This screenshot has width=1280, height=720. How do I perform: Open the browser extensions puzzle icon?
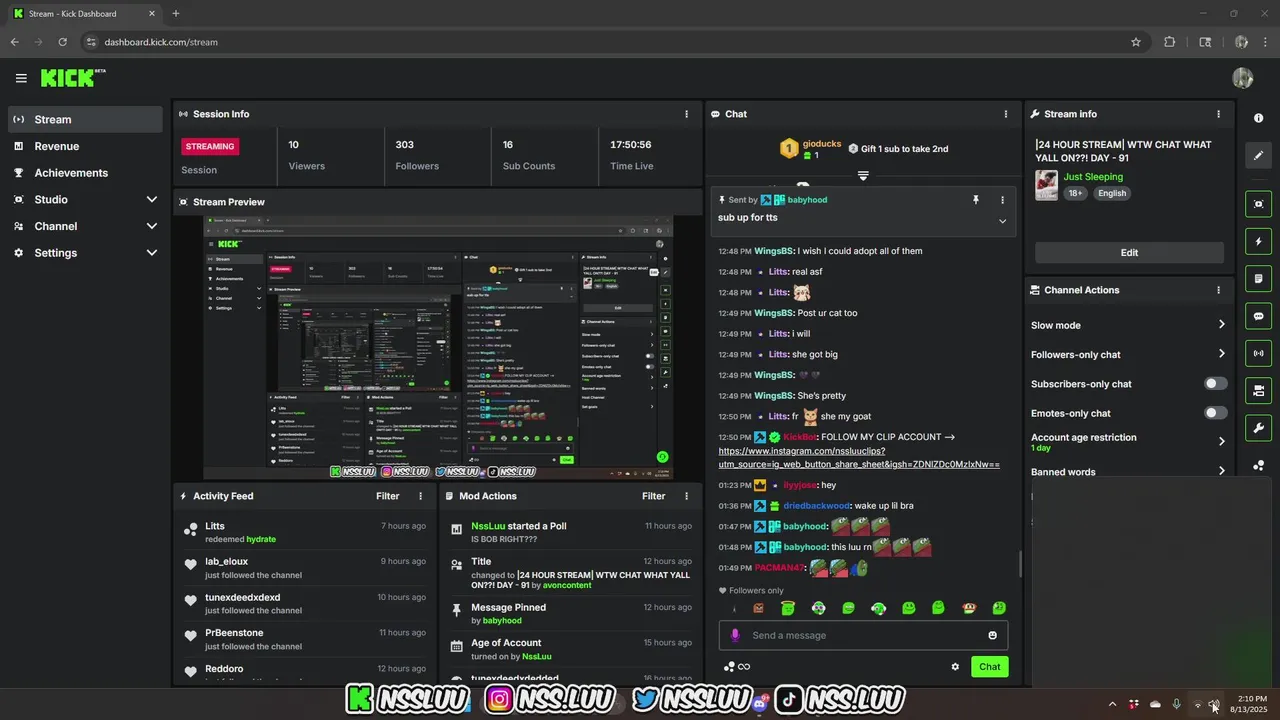click(1169, 42)
